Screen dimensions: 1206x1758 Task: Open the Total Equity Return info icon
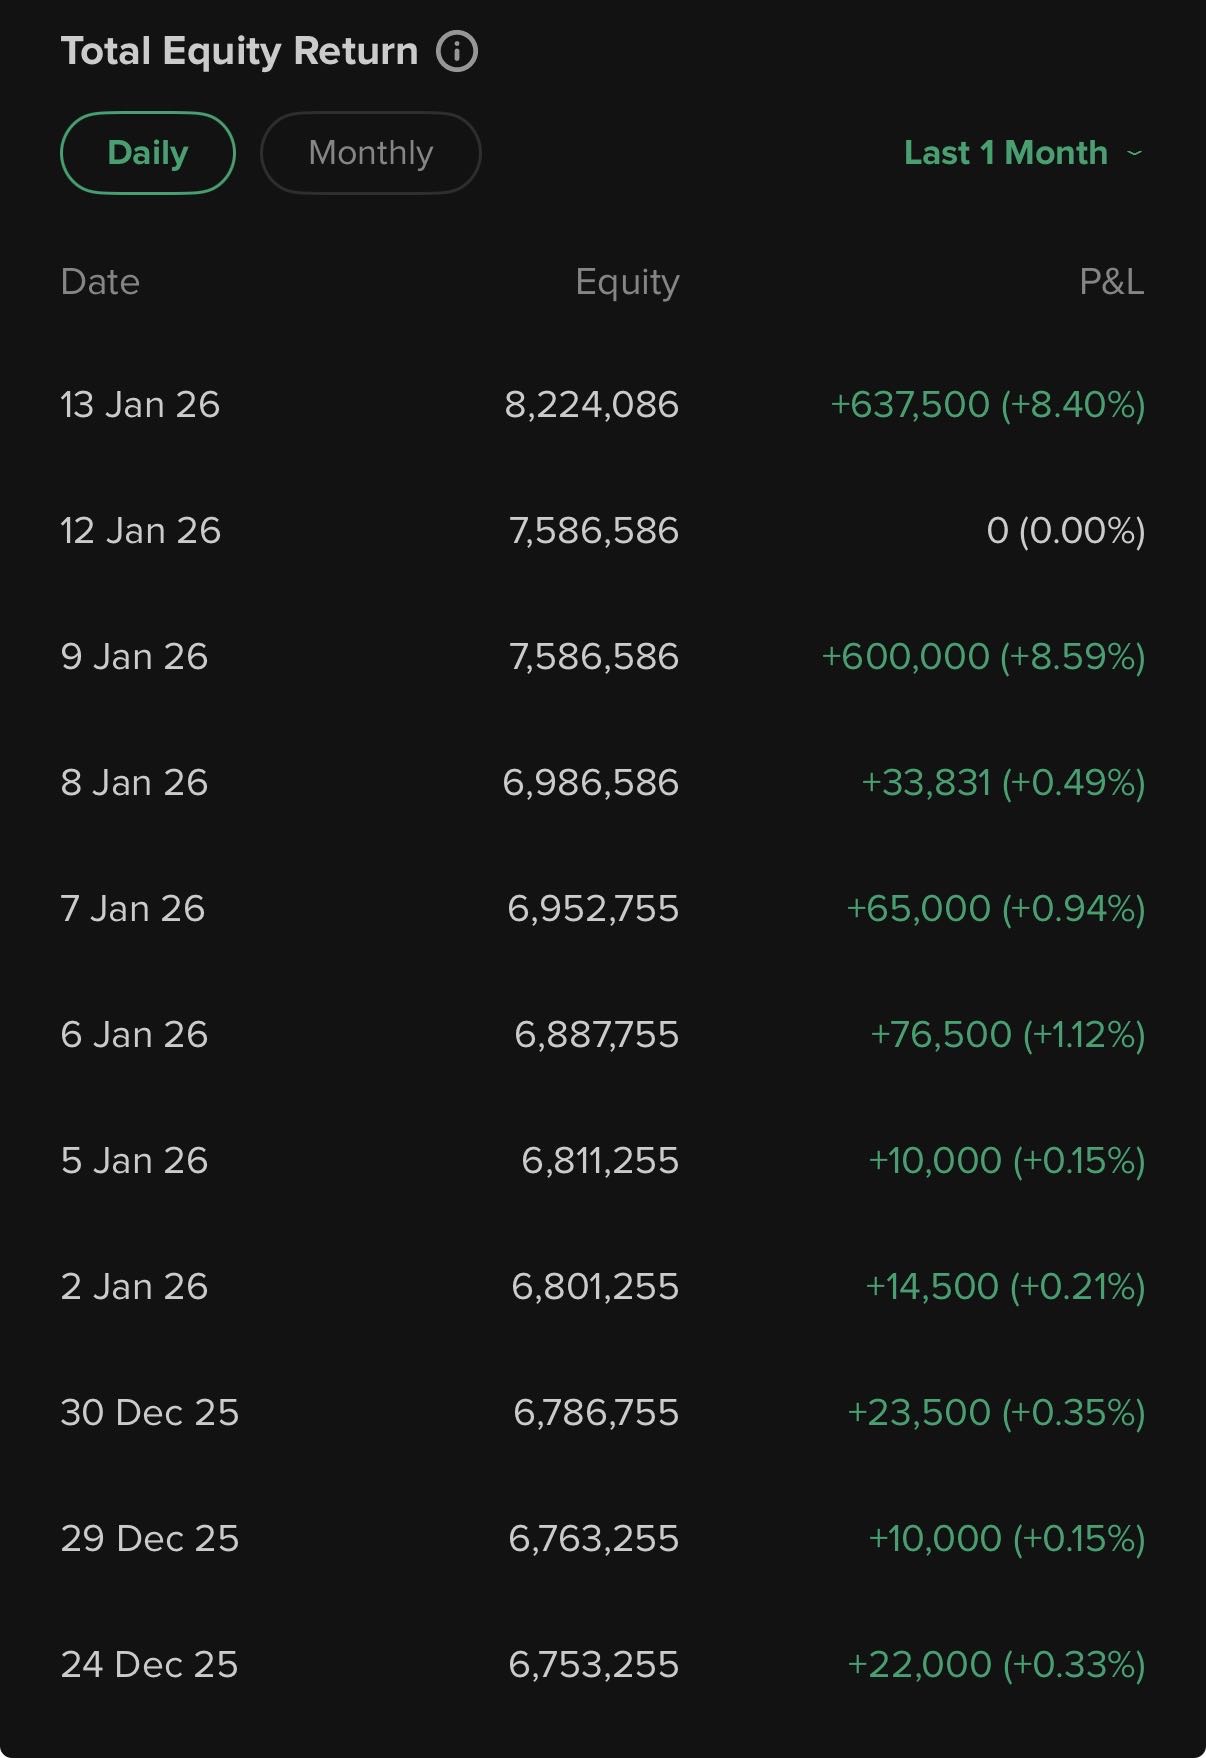457,51
